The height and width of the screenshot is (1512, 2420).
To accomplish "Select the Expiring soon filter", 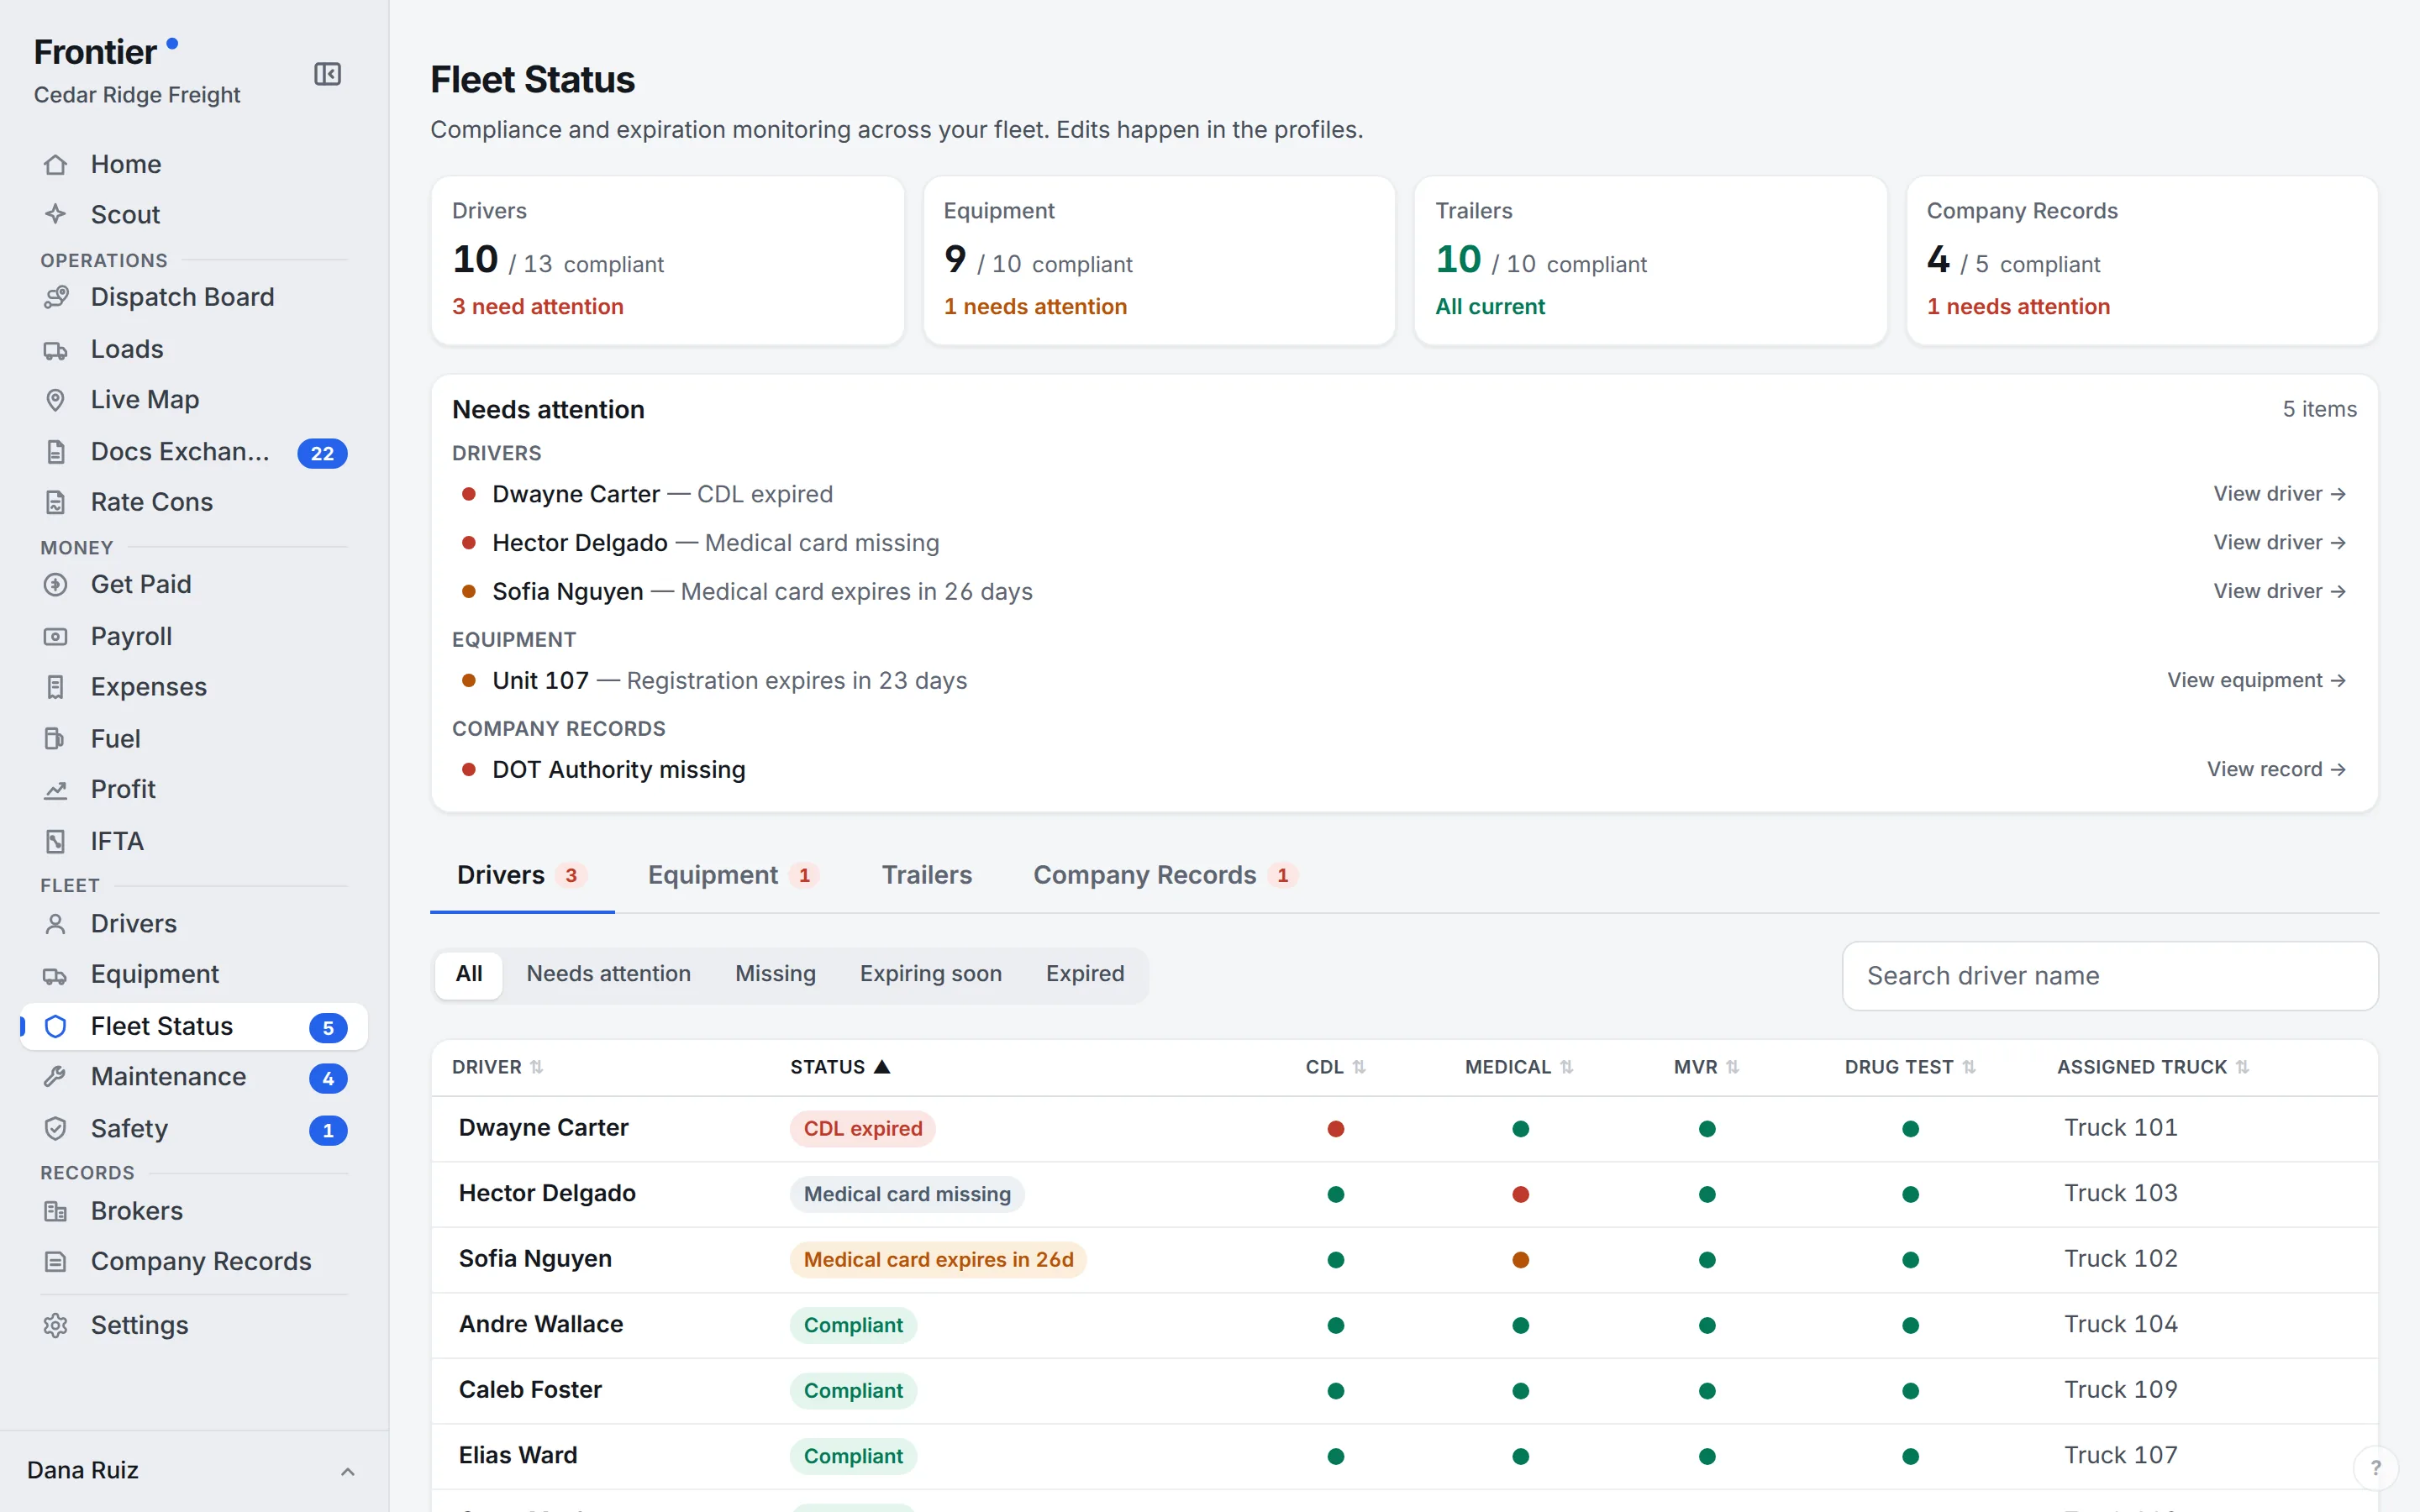I will tap(930, 974).
